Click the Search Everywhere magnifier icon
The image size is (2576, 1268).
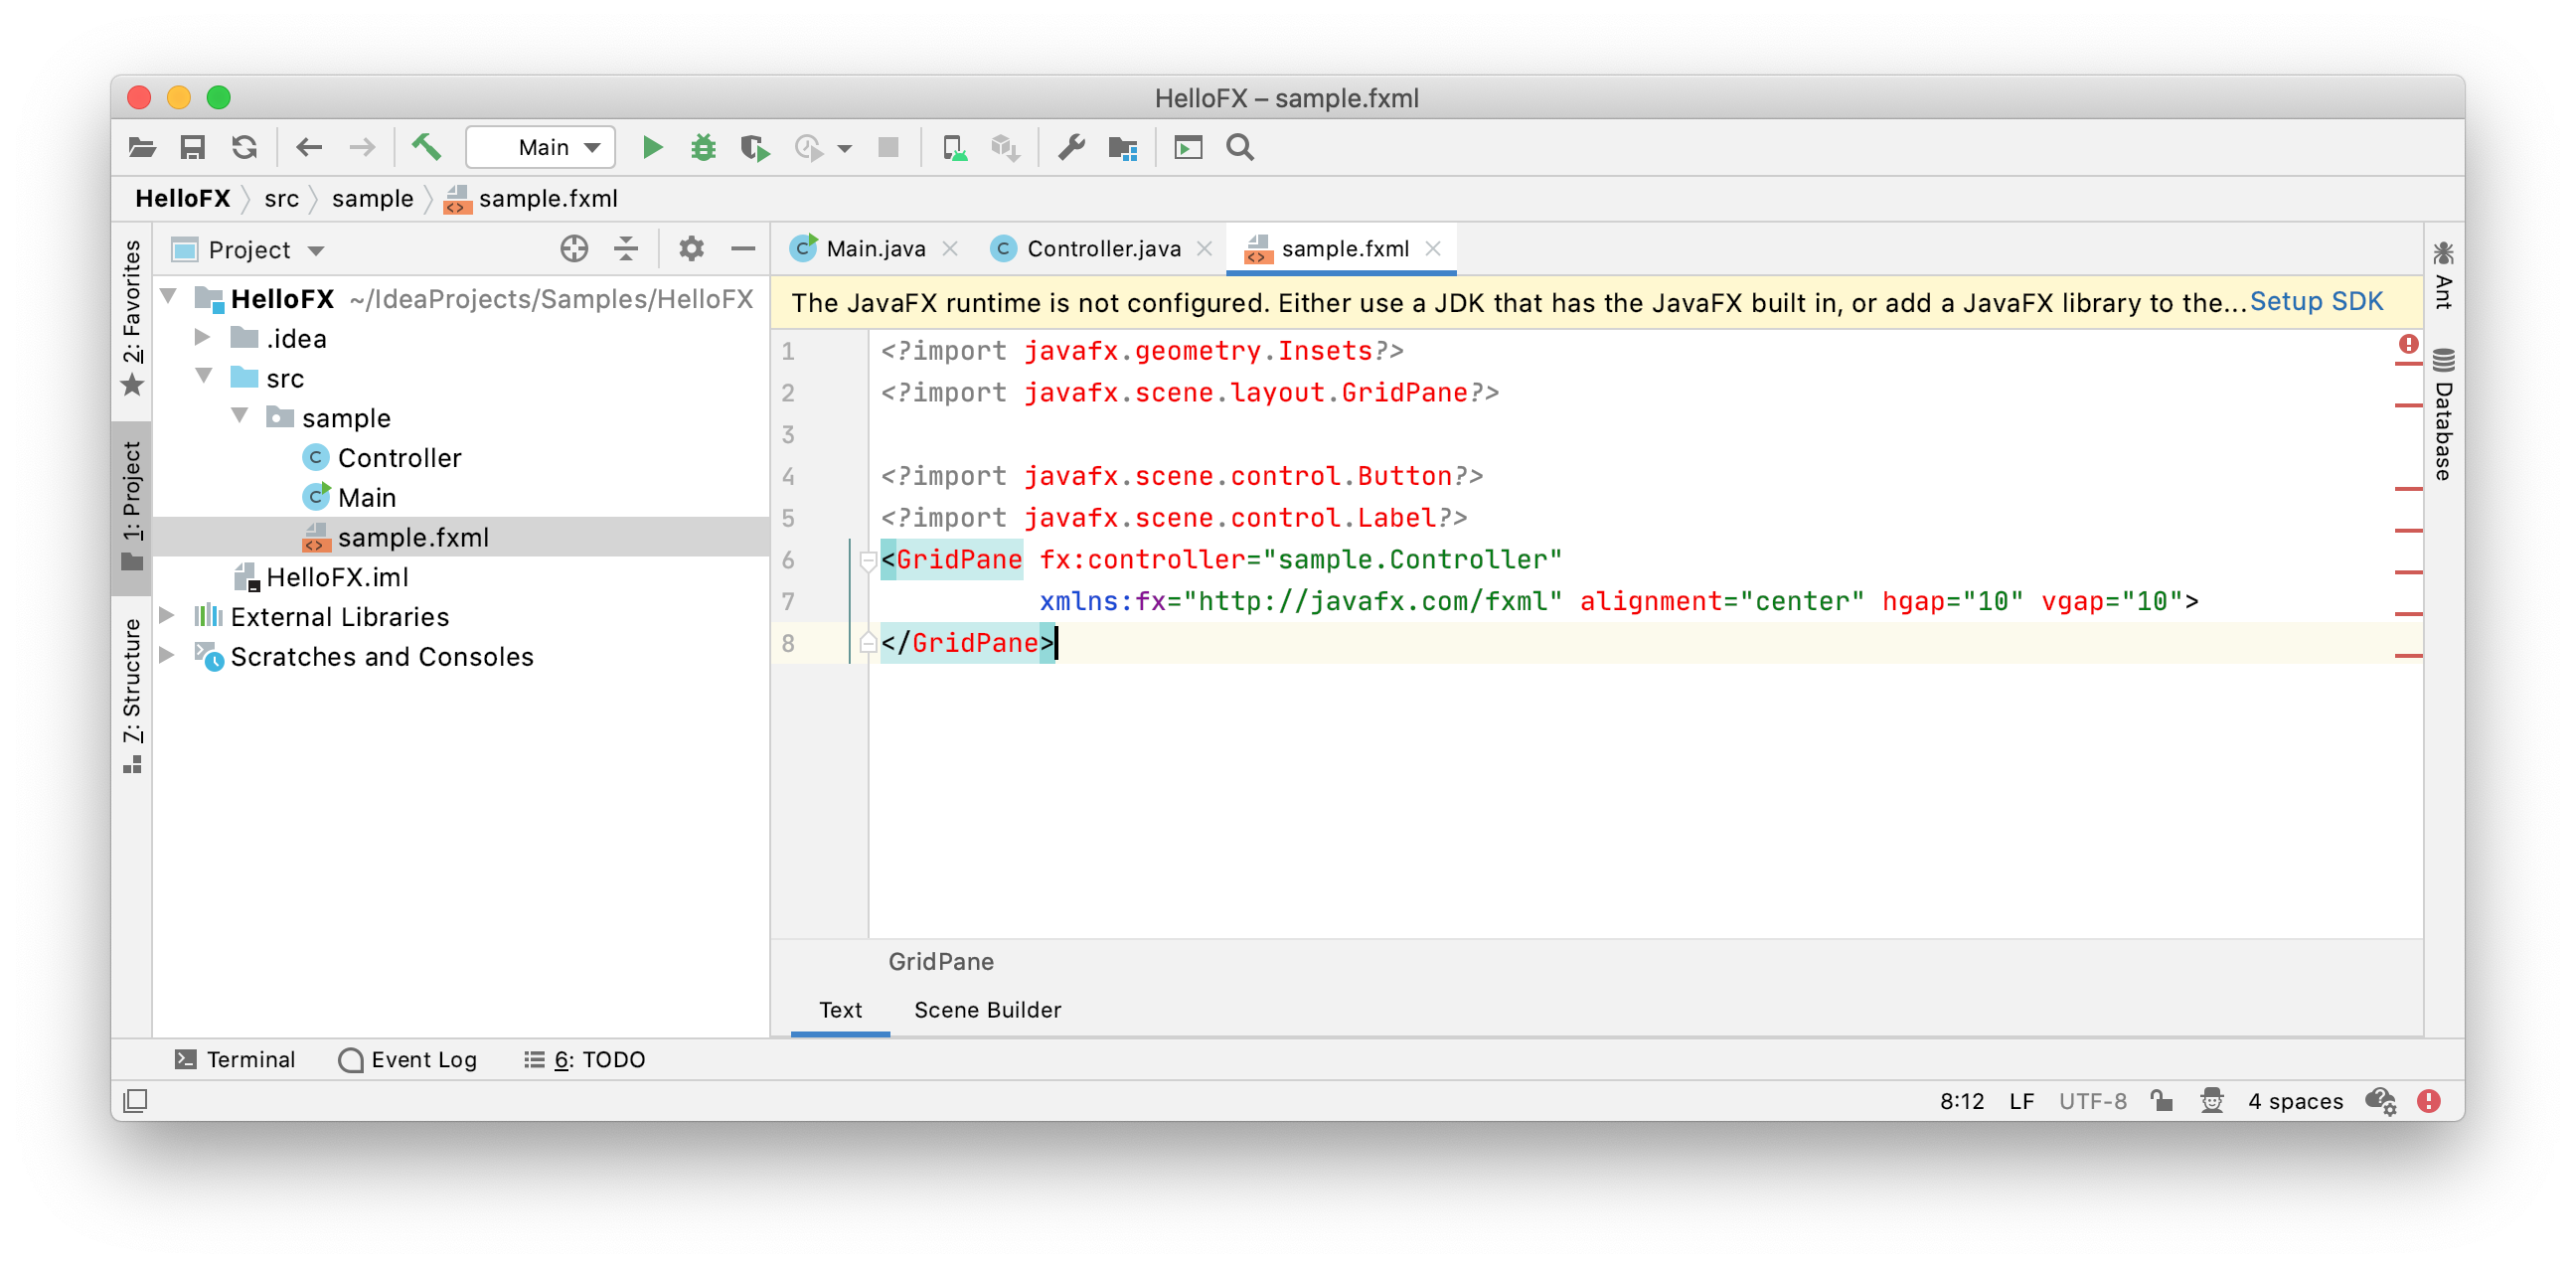pyautogui.click(x=1240, y=148)
